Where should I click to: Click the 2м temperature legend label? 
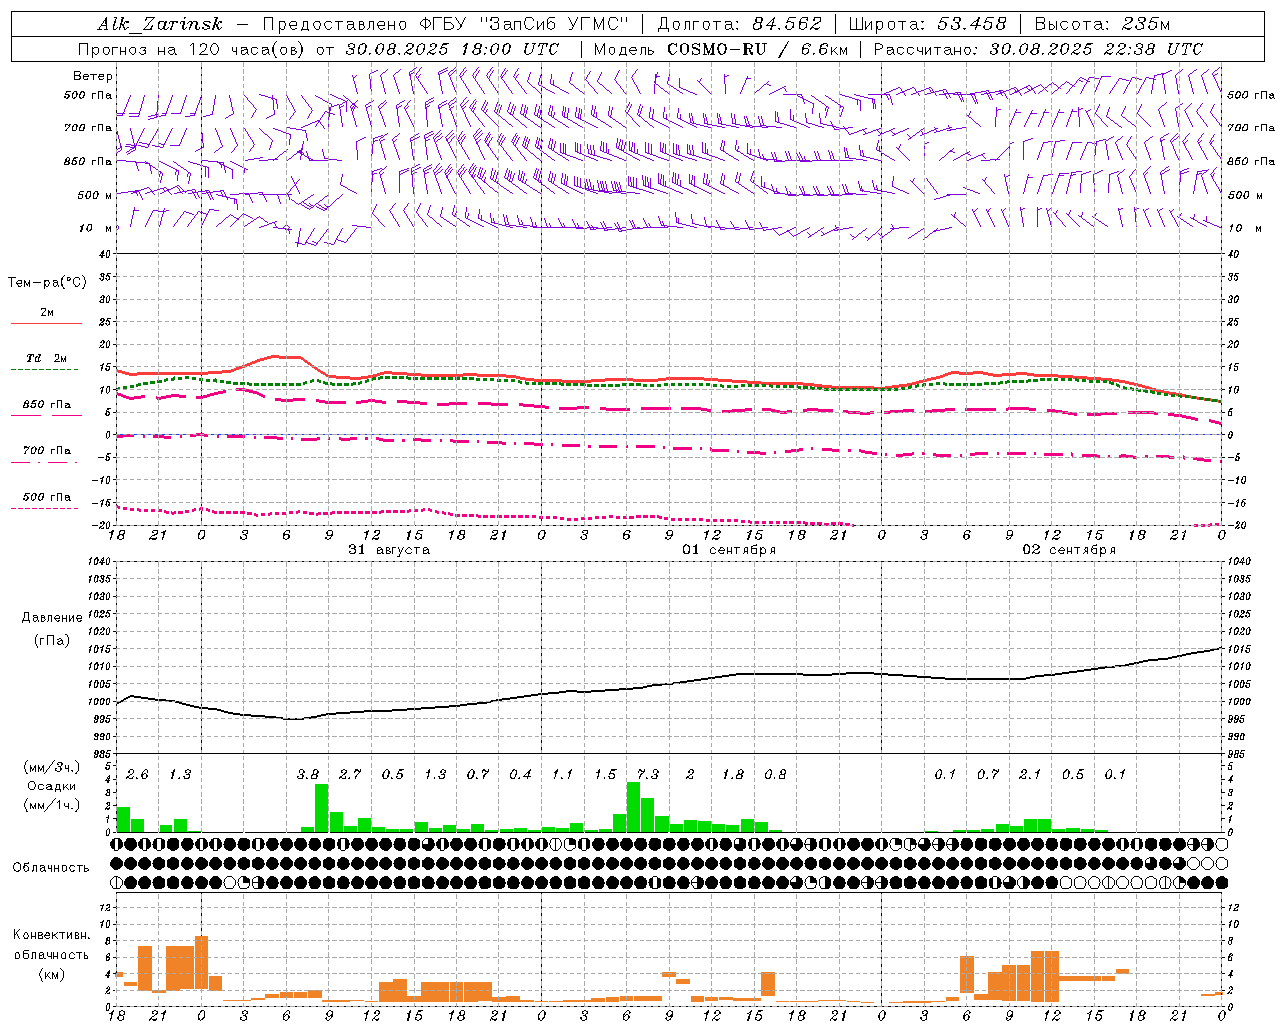(47, 312)
